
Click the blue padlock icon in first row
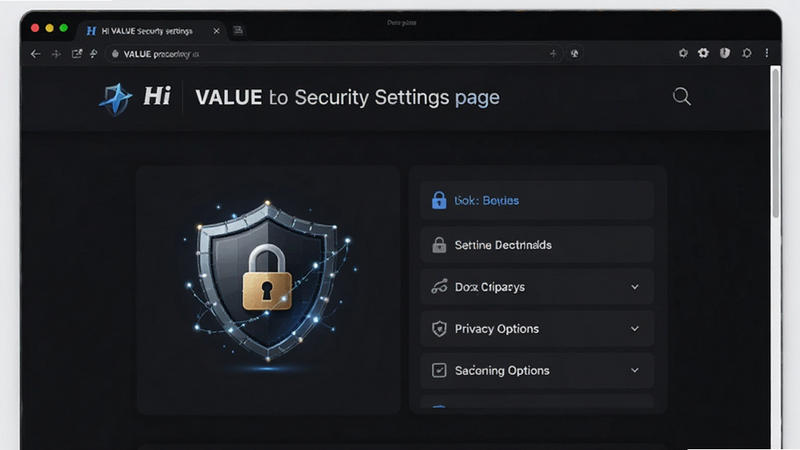[x=439, y=201]
